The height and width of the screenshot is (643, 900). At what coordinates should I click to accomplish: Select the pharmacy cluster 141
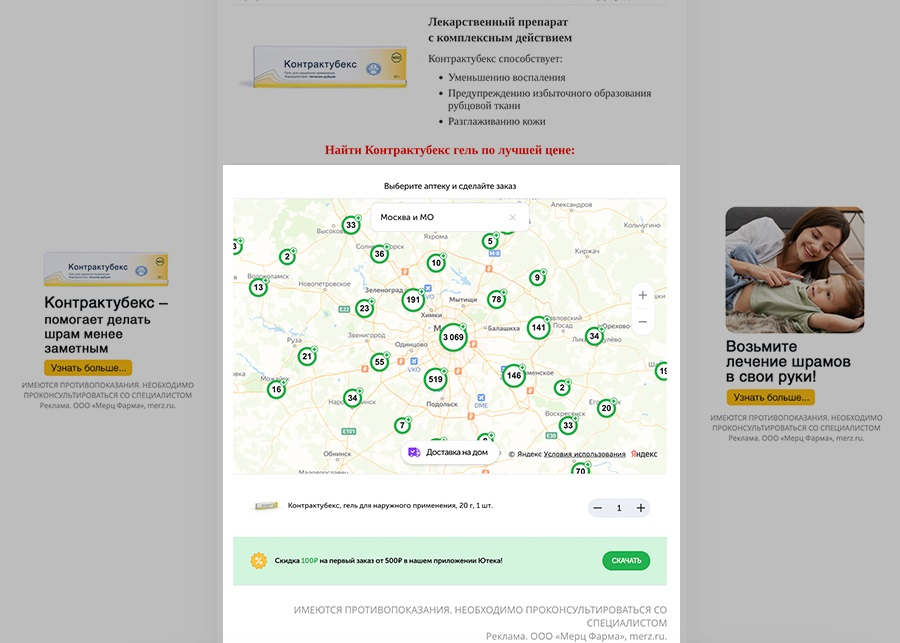pyautogui.click(x=538, y=327)
